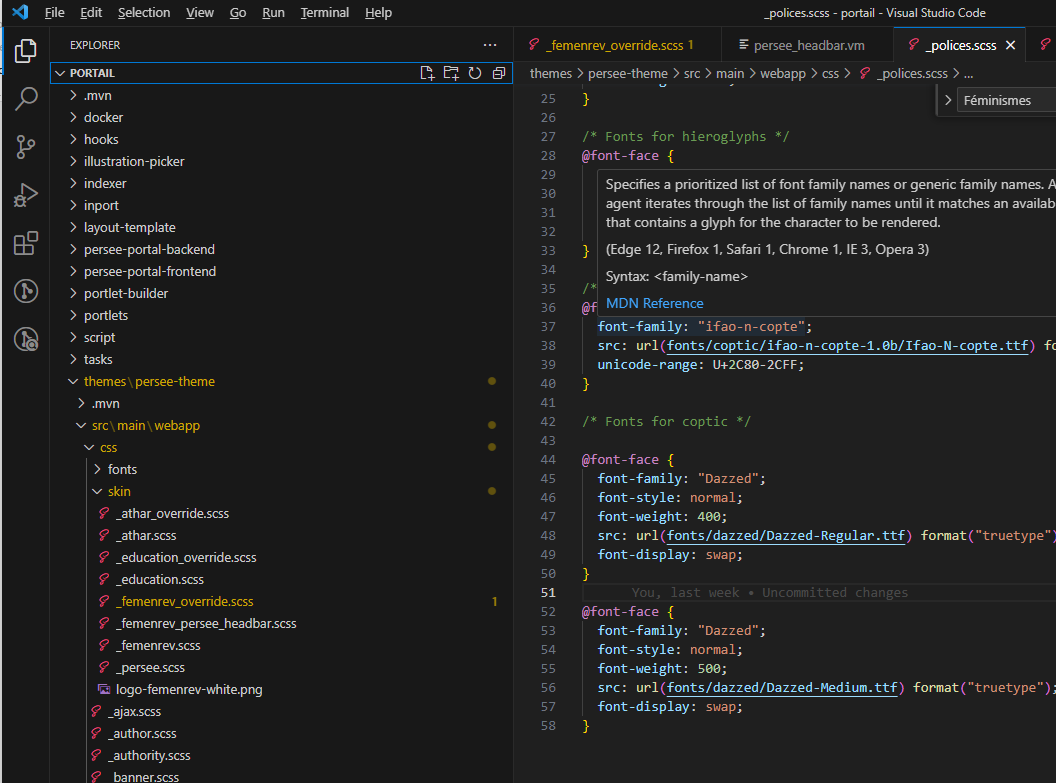Click the New Folder icon in Explorer
Viewport: 1056px width, 783px height.
(x=451, y=73)
